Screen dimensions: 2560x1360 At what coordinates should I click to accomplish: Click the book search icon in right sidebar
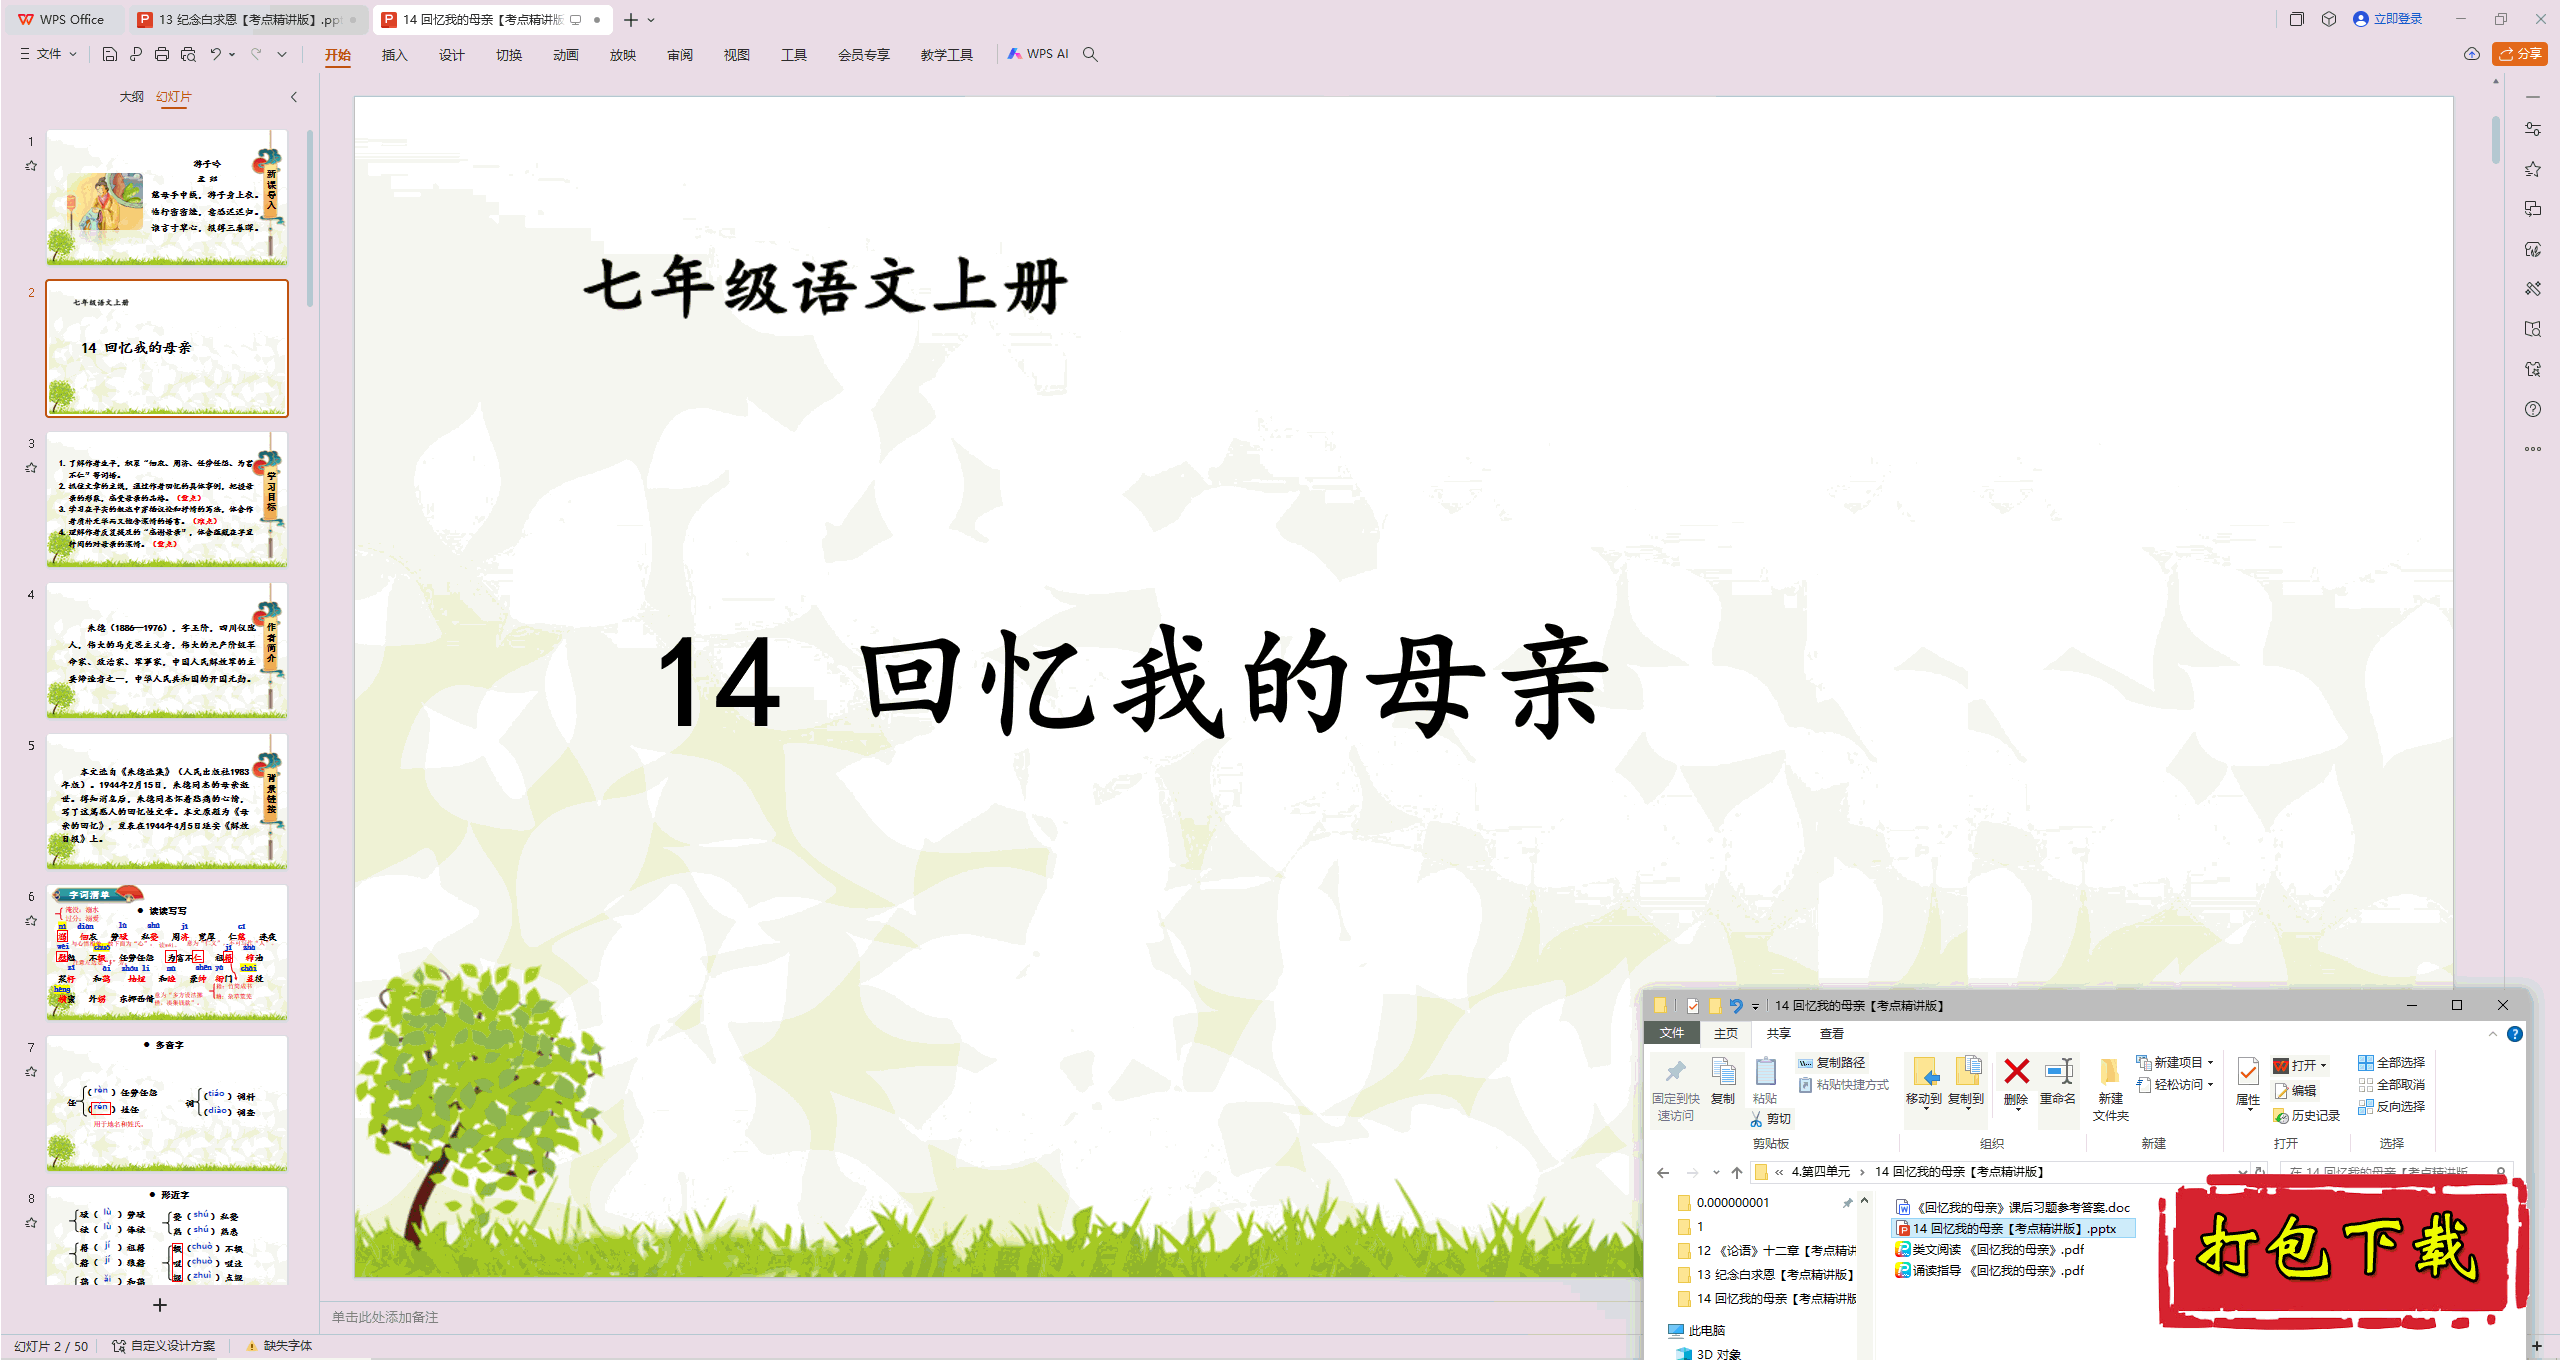(x=2533, y=329)
